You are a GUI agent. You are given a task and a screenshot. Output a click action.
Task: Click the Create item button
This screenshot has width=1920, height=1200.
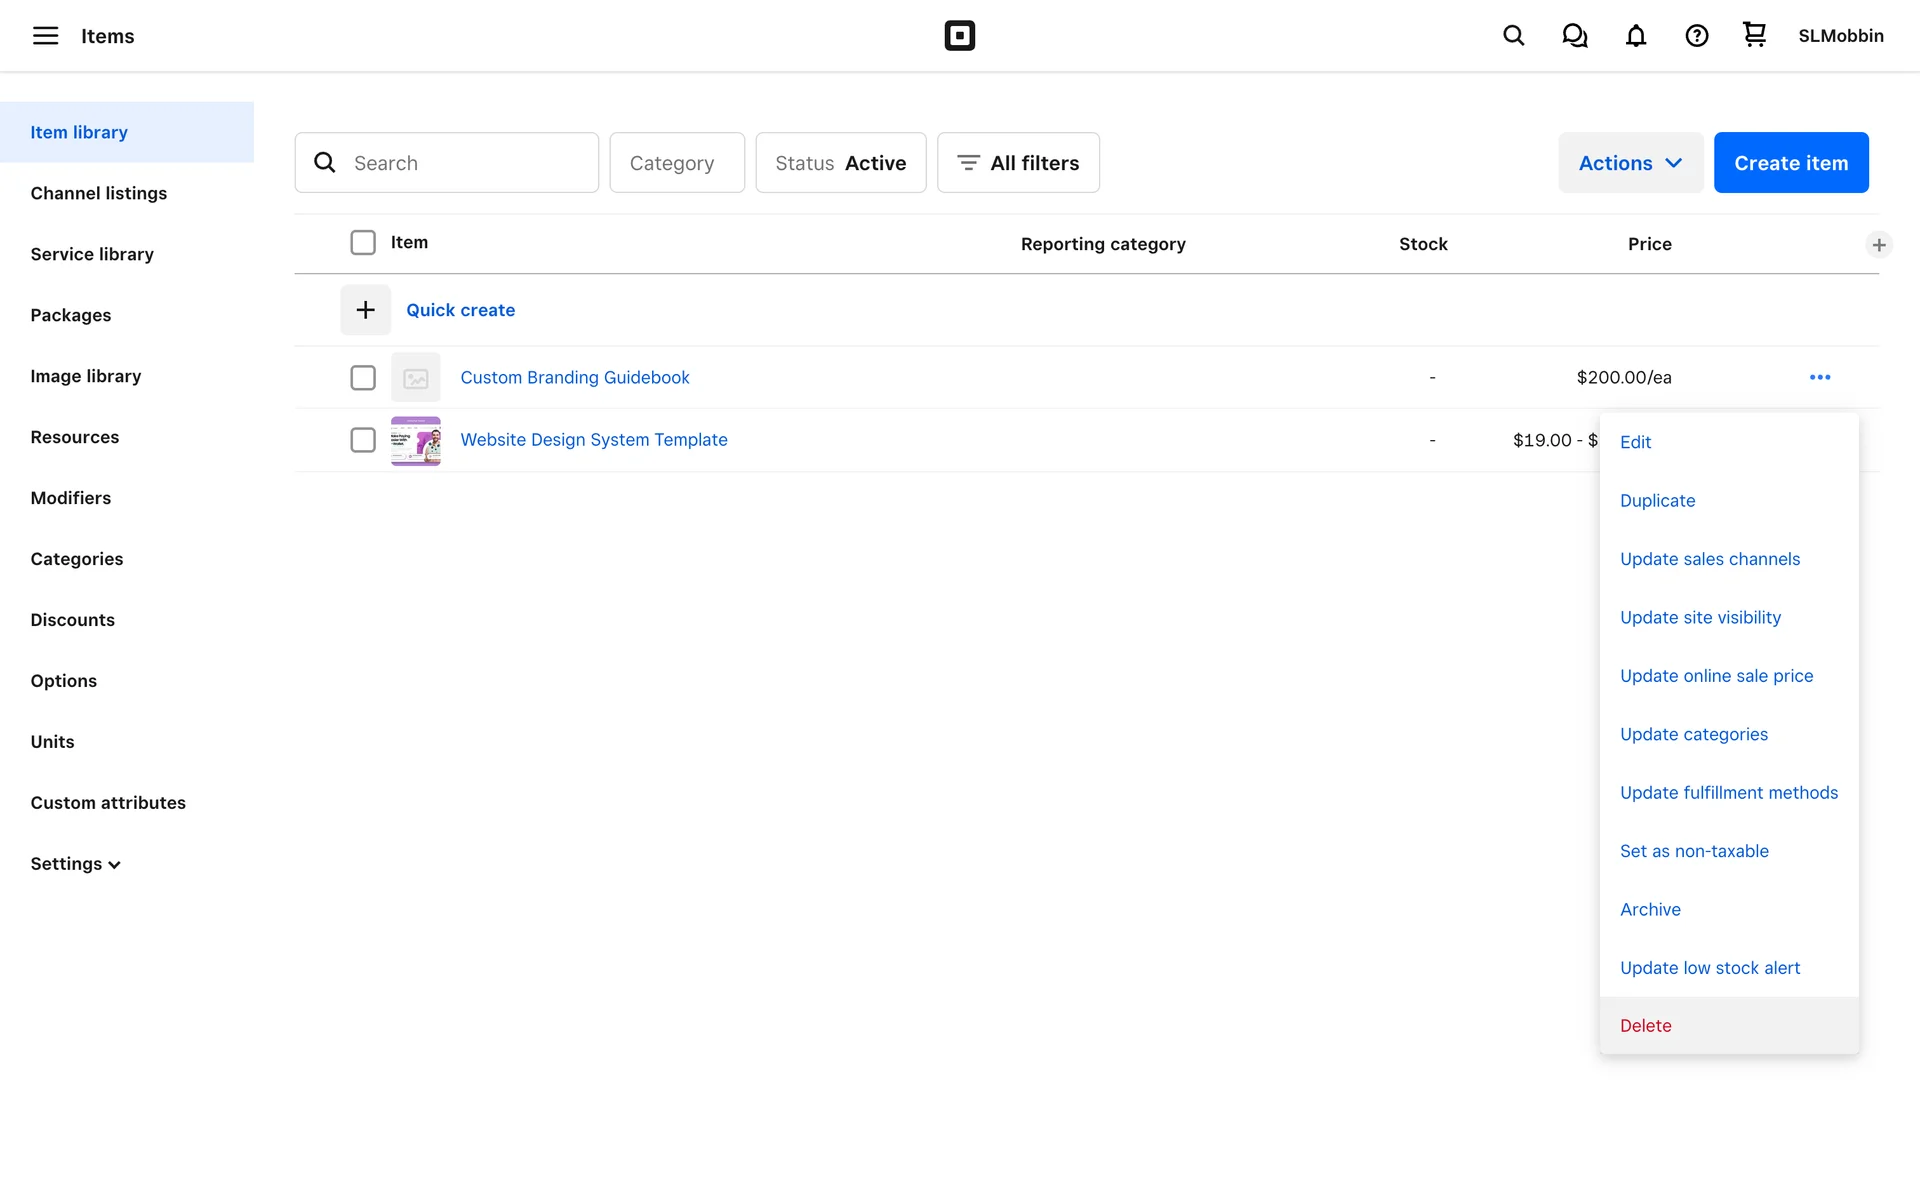[x=1790, y=163]
